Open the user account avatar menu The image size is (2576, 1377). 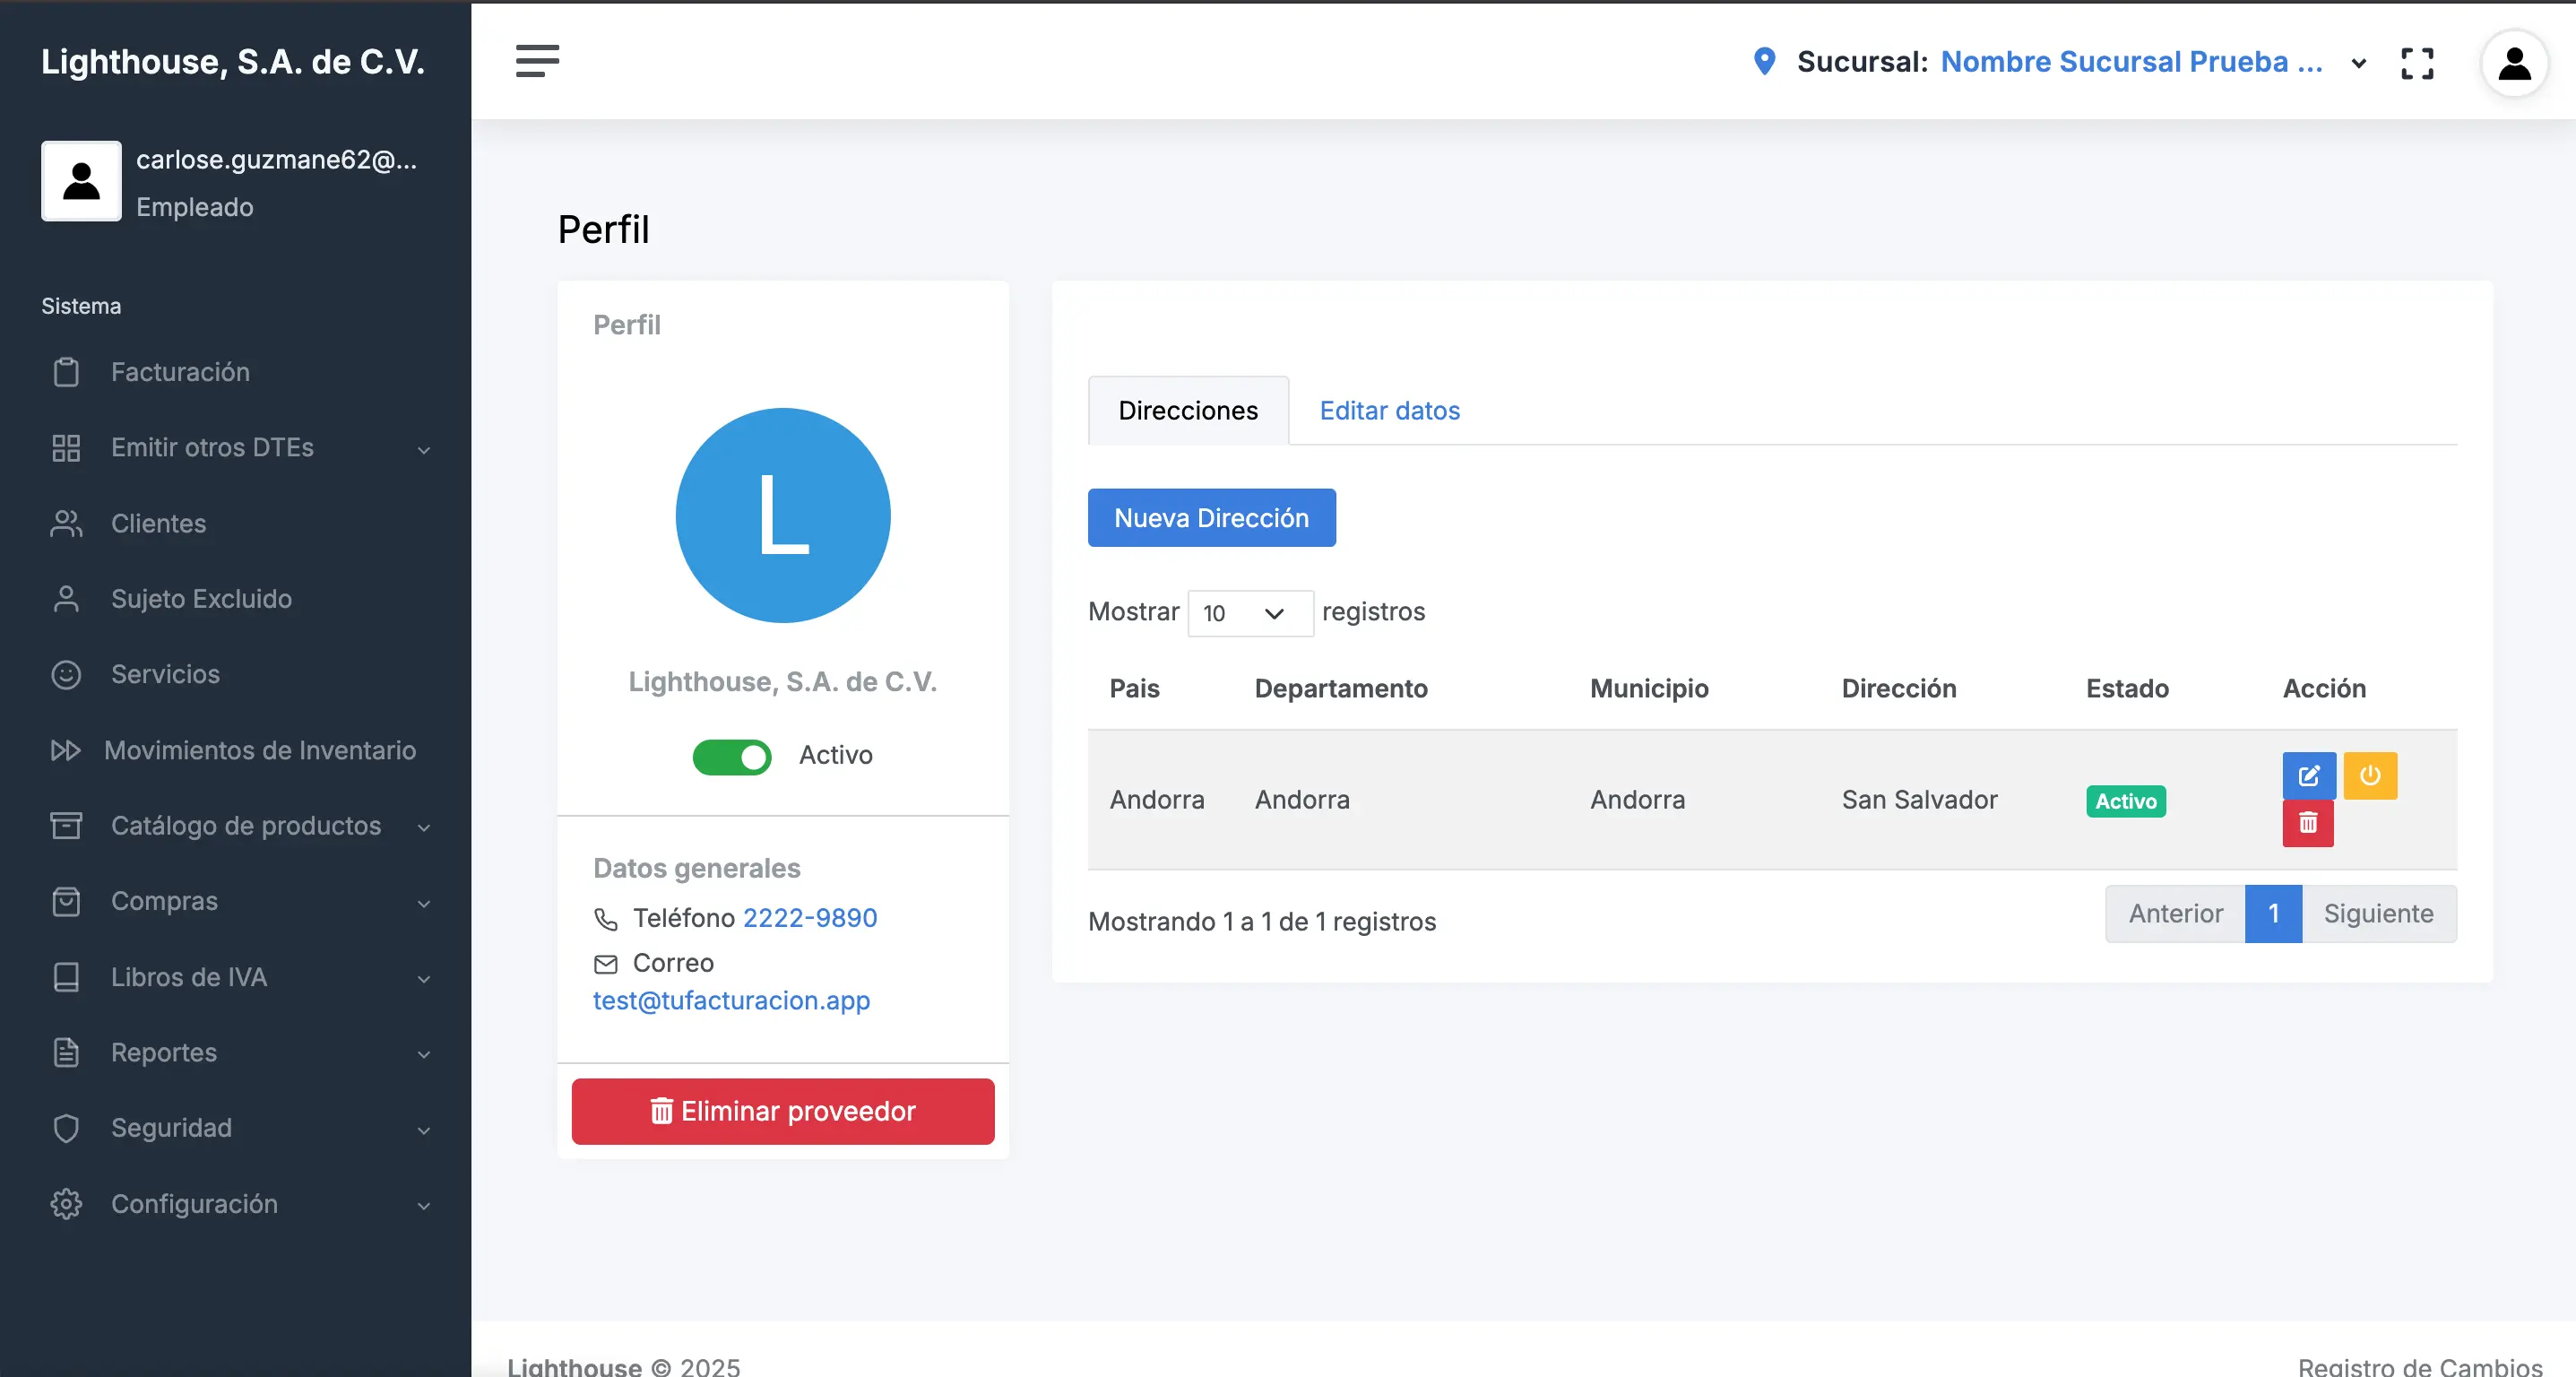click(x=2514, y=63)
